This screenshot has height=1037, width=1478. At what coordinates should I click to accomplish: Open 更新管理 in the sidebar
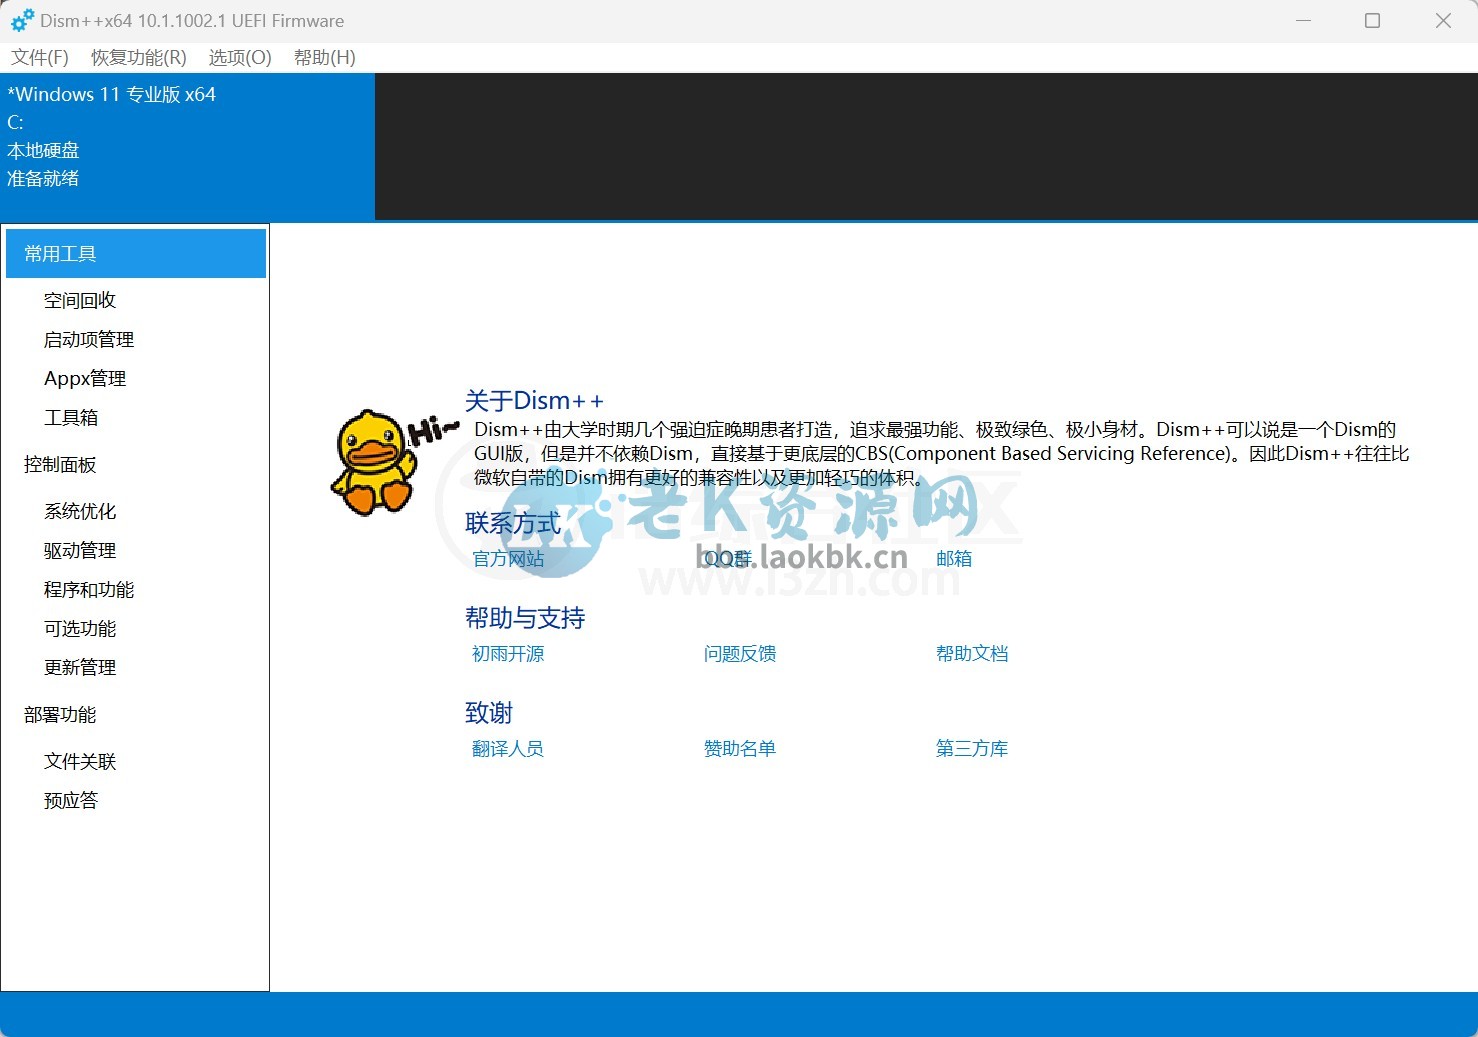[80, 667]
